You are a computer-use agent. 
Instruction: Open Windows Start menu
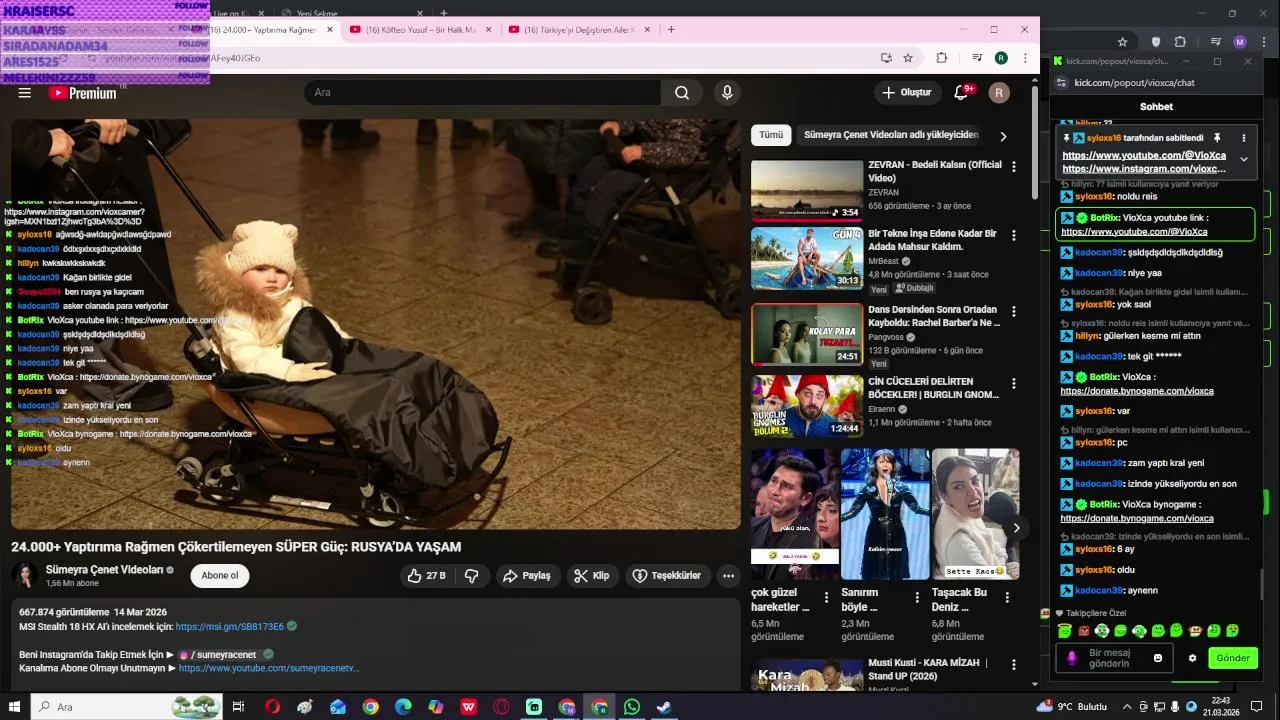pyautogui.click(x=15, y=707)
